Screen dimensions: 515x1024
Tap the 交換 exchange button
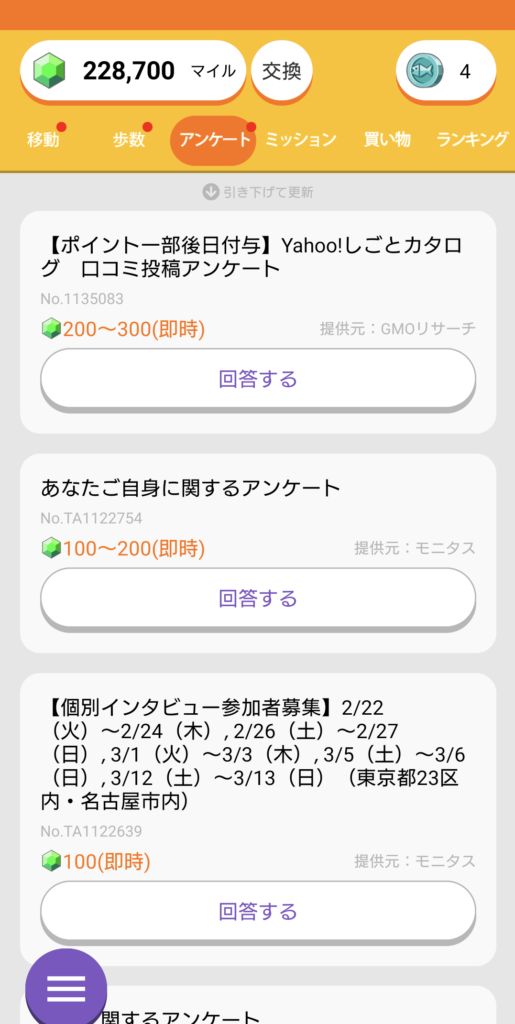click(x=282, y=71)
